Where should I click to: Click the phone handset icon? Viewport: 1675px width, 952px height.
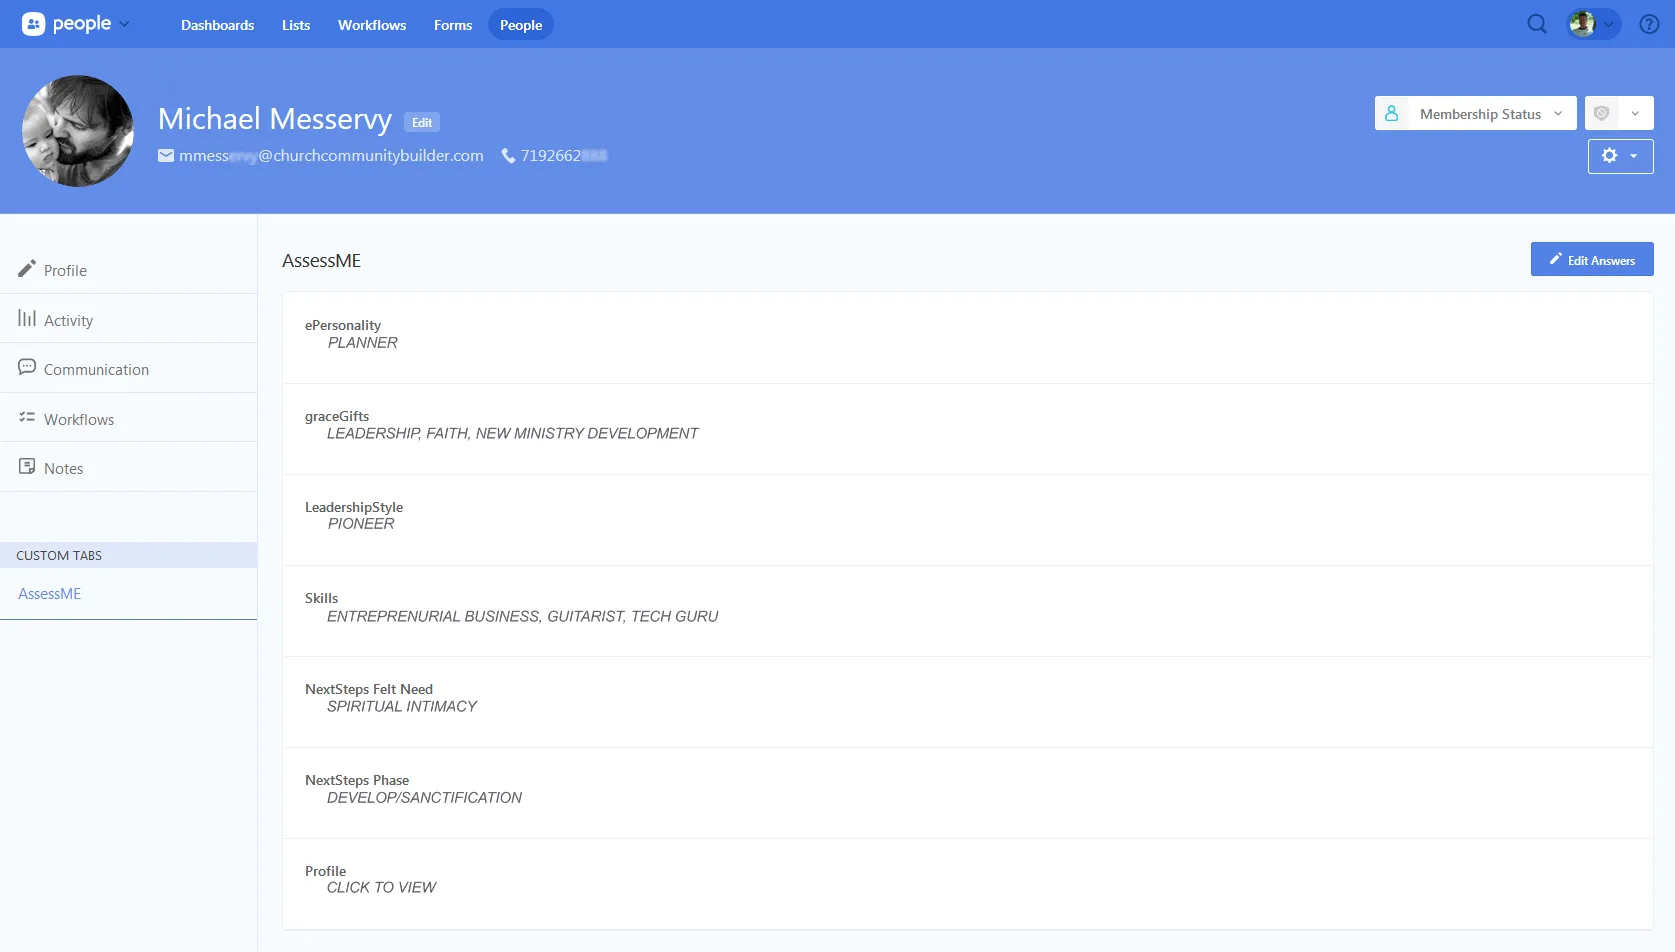pyautogui.click(x=508, y=156)
